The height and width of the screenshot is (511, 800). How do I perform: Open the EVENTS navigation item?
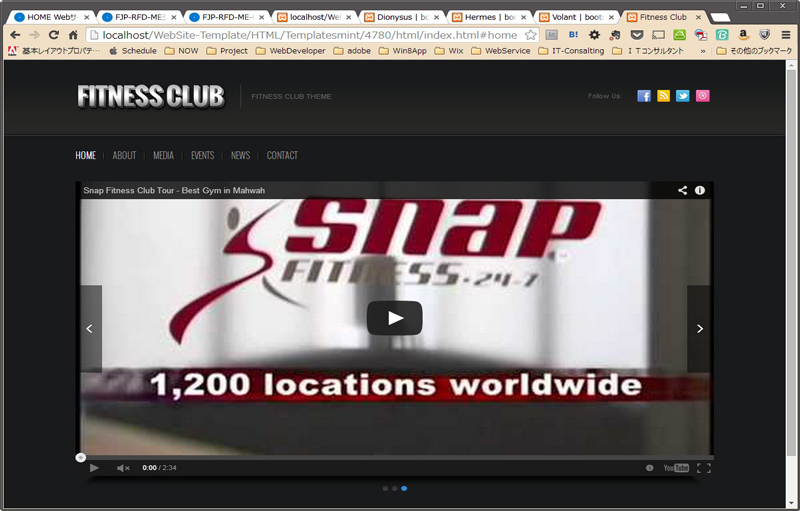[203, 155]
